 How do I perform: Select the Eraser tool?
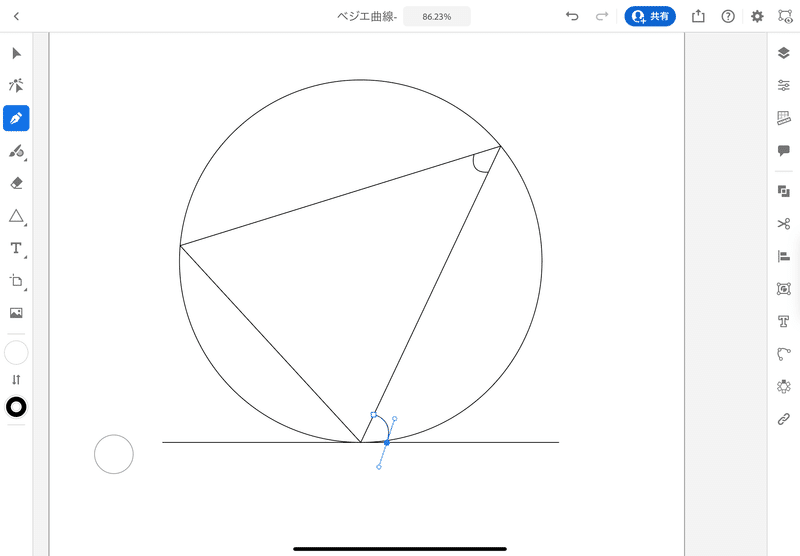pos(16,183)
